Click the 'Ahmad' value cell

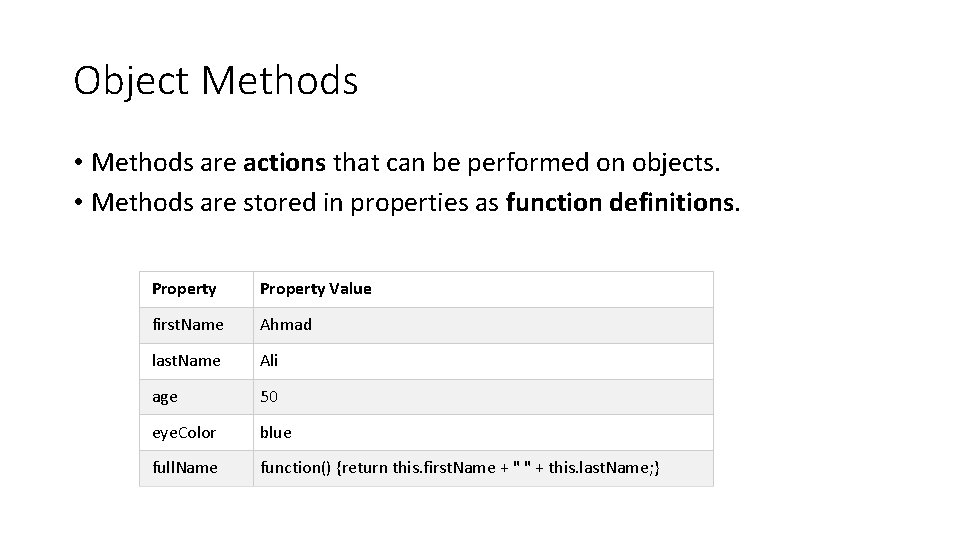[x=484, y=325]
